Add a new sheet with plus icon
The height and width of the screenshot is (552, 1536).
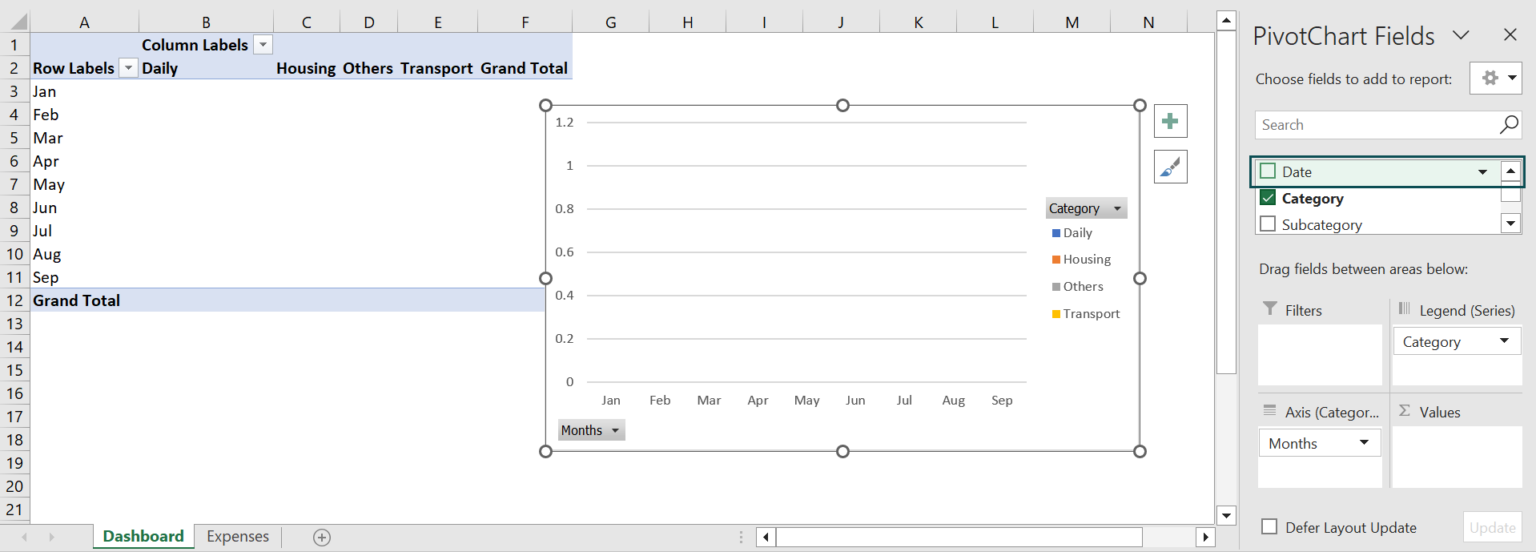tap(321, 537)
